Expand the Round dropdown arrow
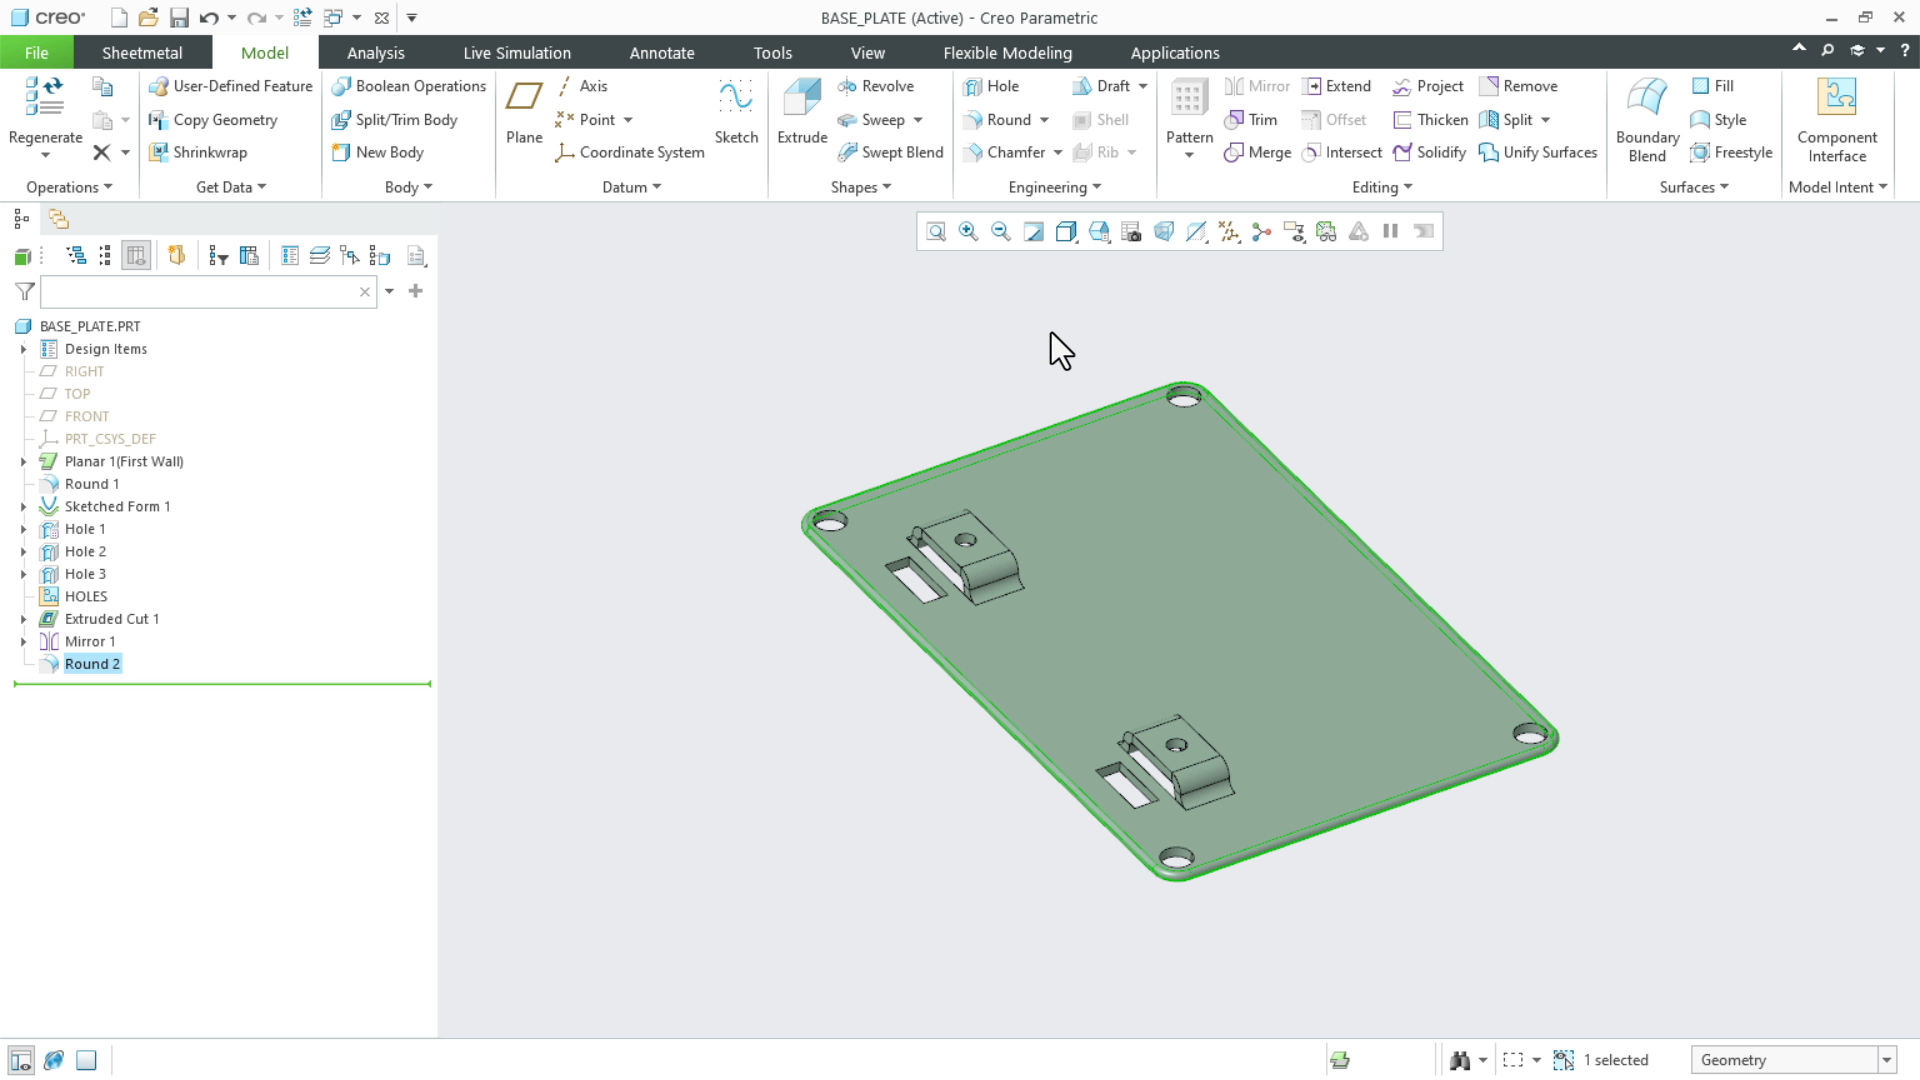The image size is (1920, 1080). [x=1044, y=120]
